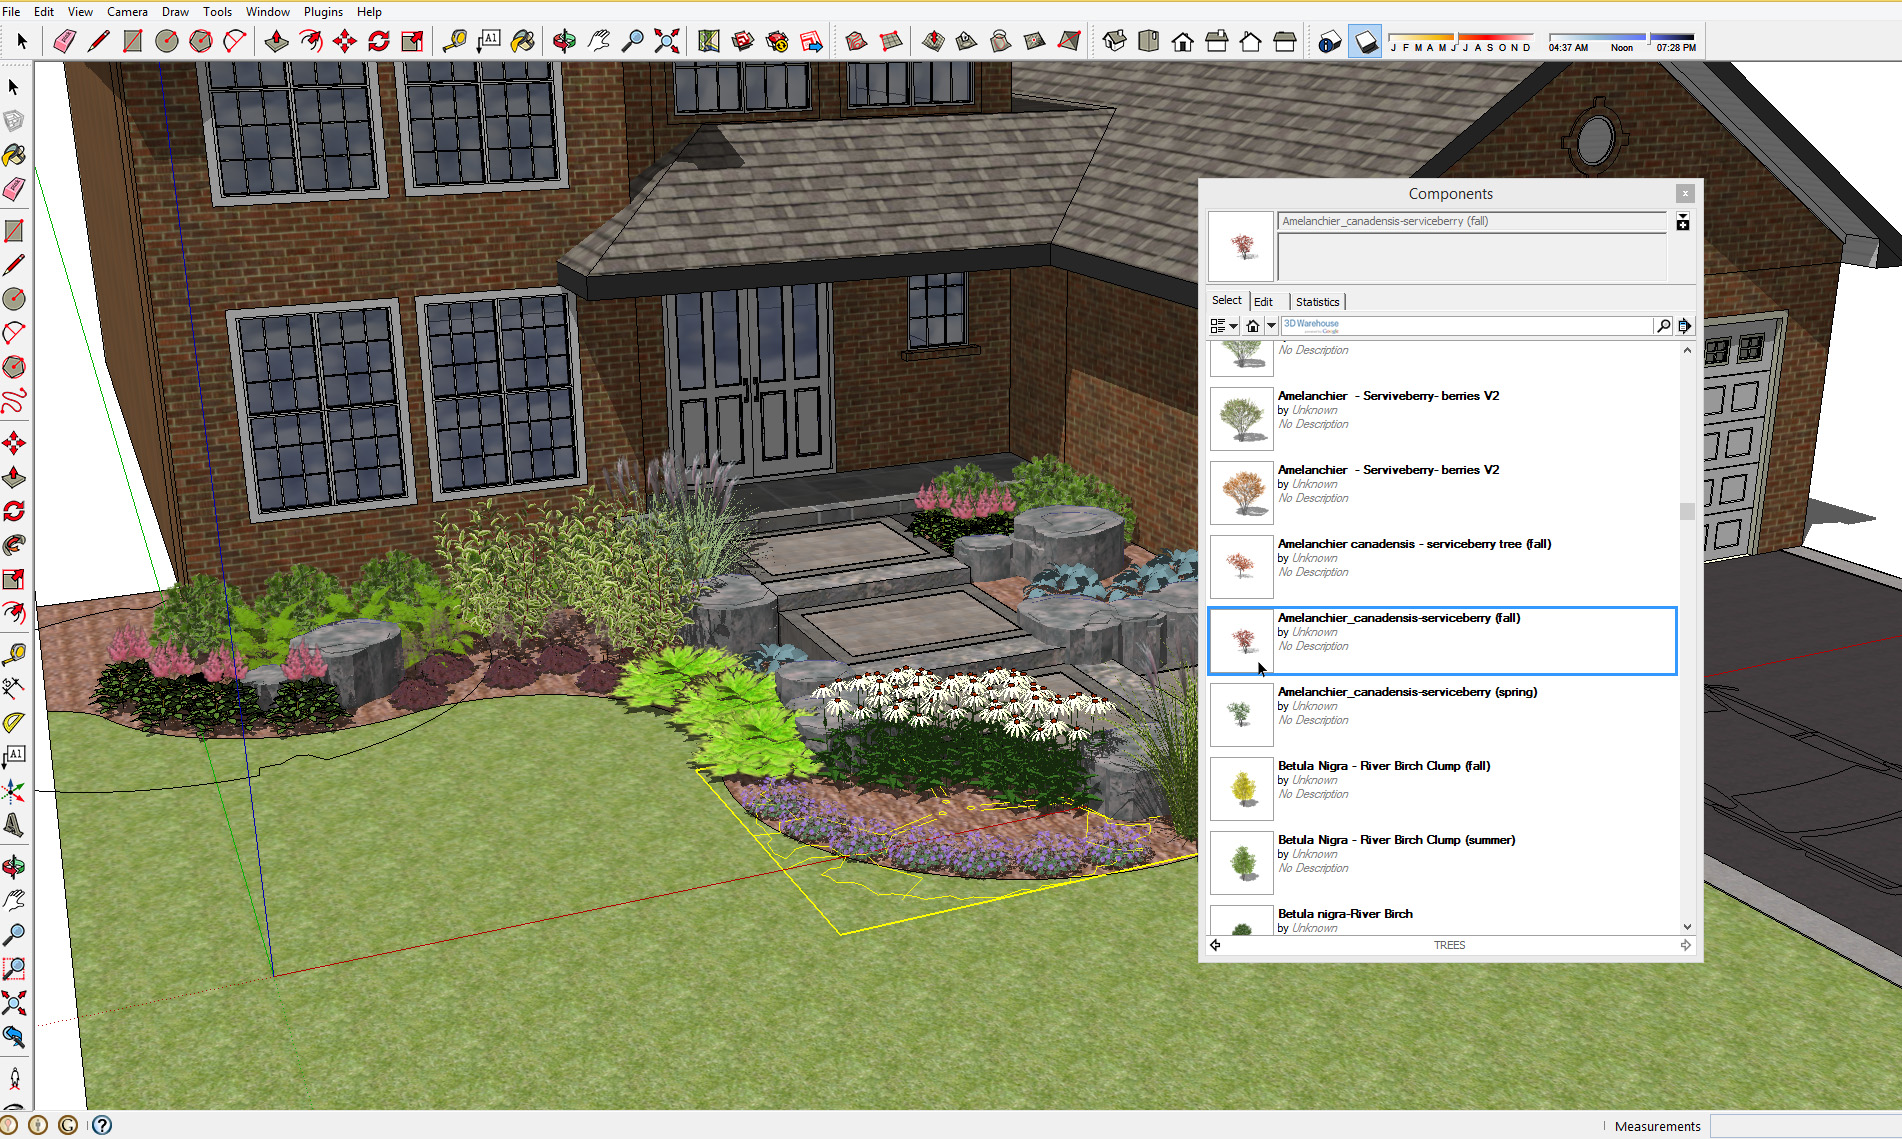Pick the Polygon tool in the top toolbar
The height and width of the screenshot is (1139, 1902).
point(201,41)
